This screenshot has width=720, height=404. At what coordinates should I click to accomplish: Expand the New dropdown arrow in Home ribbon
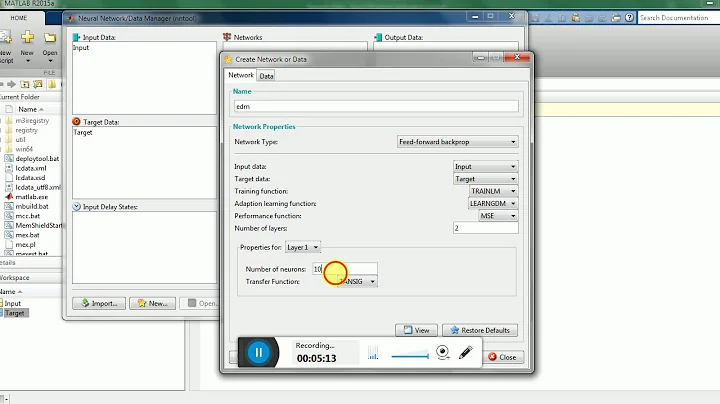tap(28, 61)
